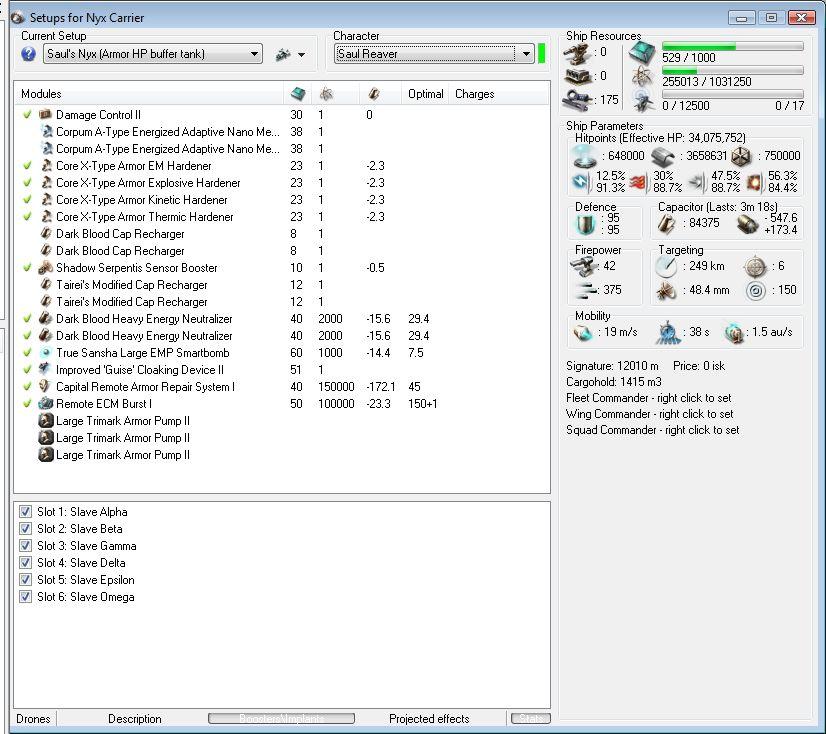Click the powergrid column header icon
Image resolution: width=826 pixels, height=734 pixels.
pos(327,94)
